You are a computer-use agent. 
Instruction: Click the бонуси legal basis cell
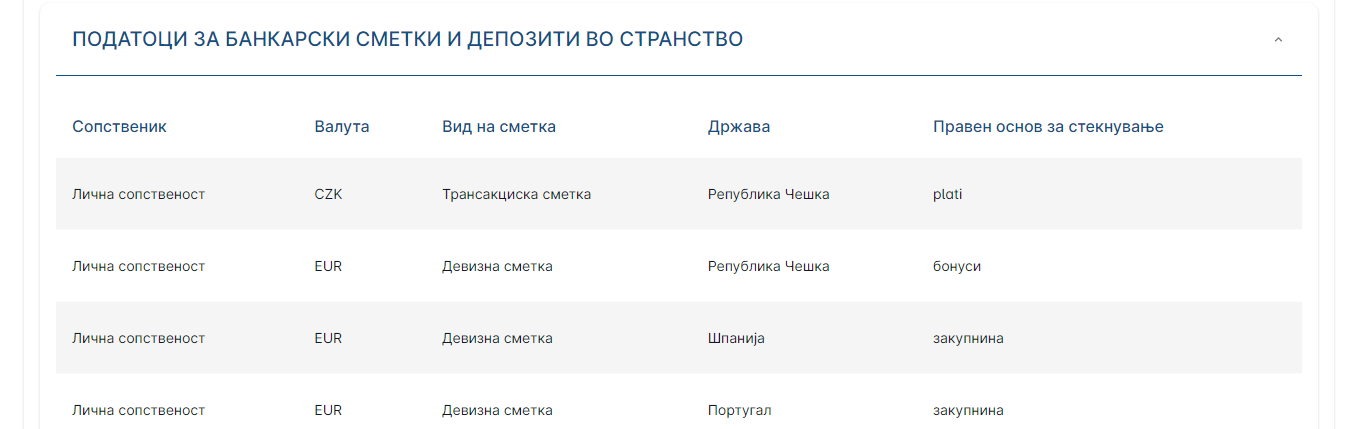pyautogui.click(x=956, y=266)
